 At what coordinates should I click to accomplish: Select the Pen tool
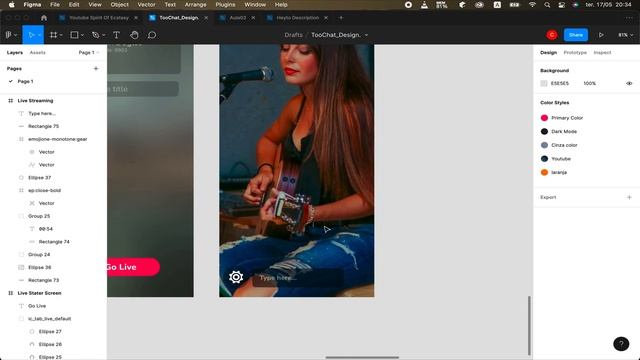coord(96,35)
